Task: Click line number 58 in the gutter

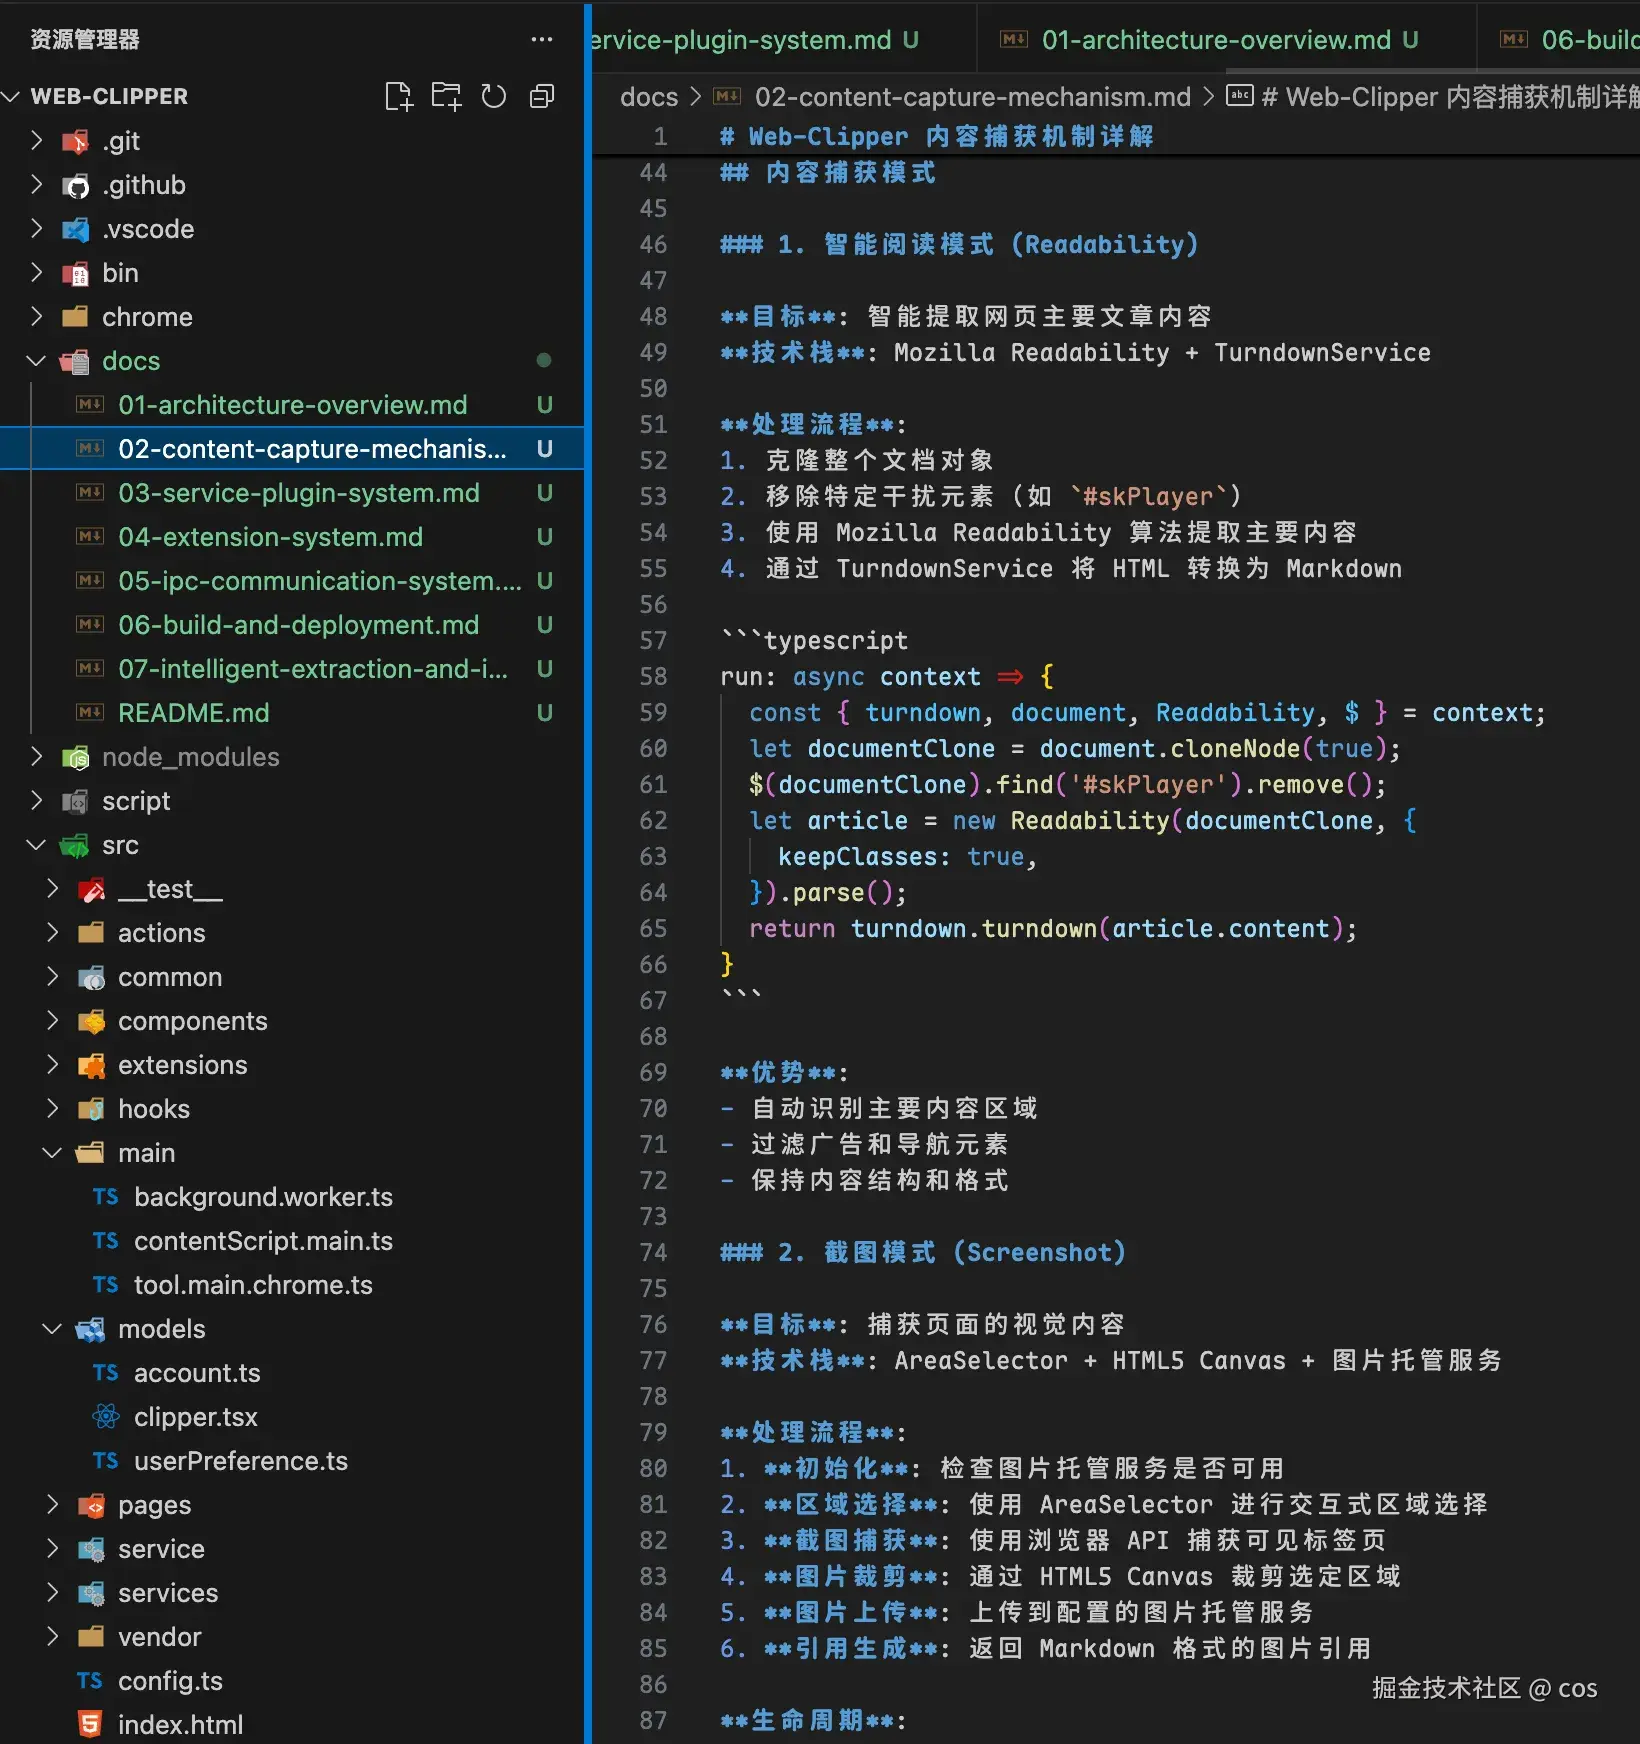Action: pos(653,677)
